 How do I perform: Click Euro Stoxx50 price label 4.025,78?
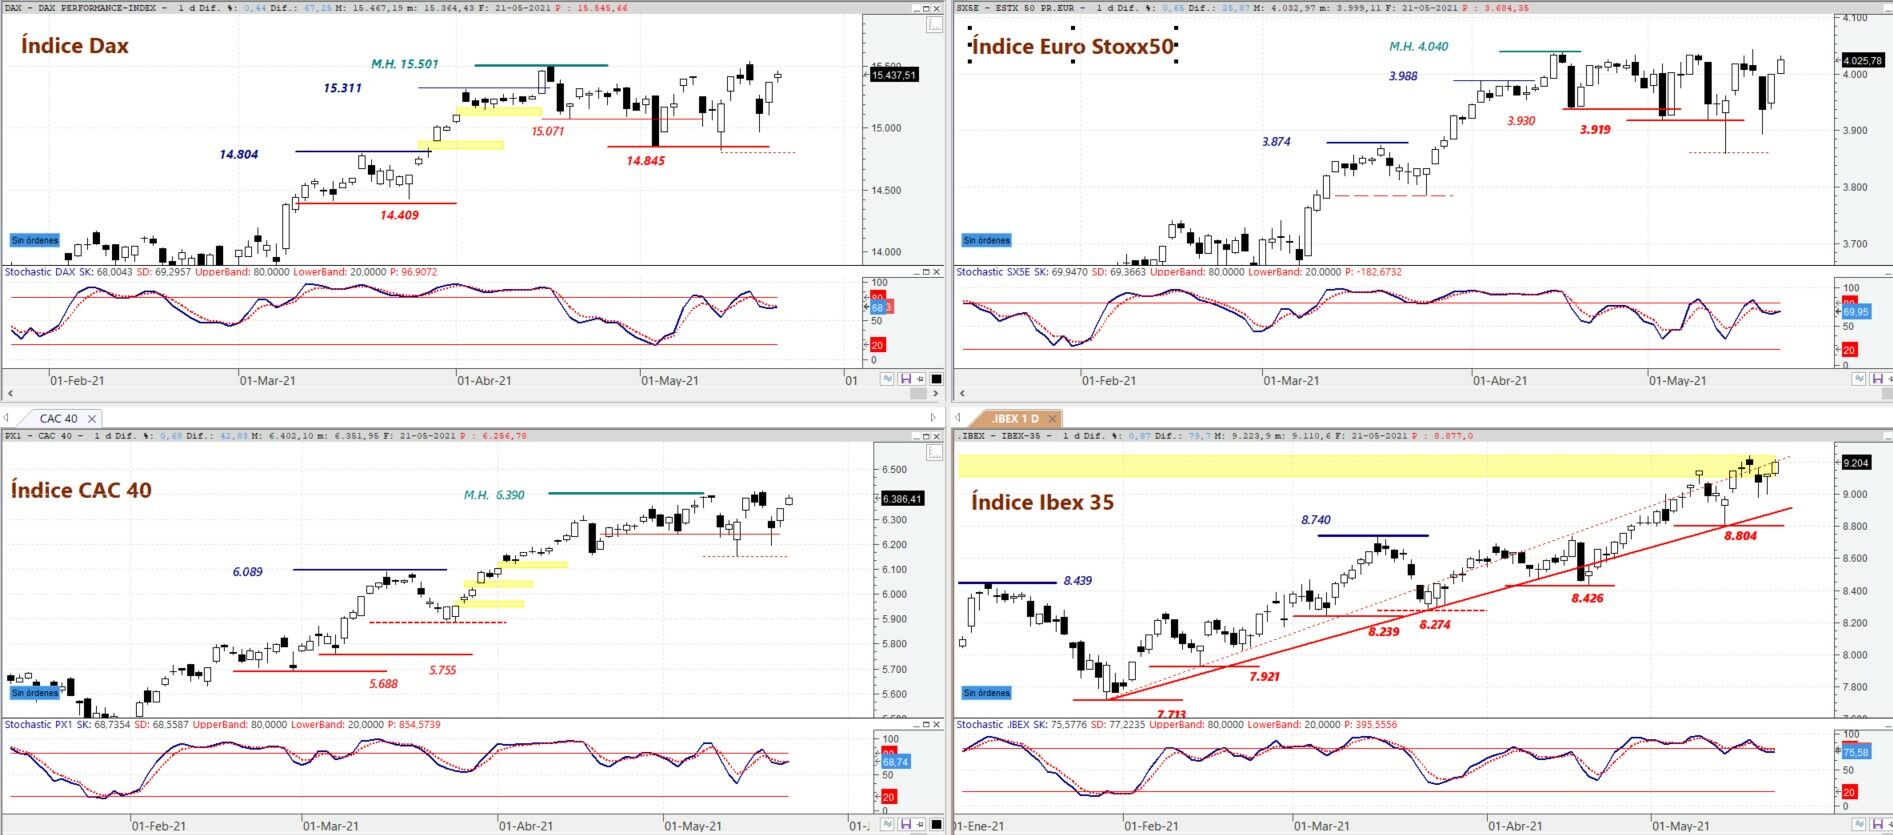click(x=1862, y=60)
